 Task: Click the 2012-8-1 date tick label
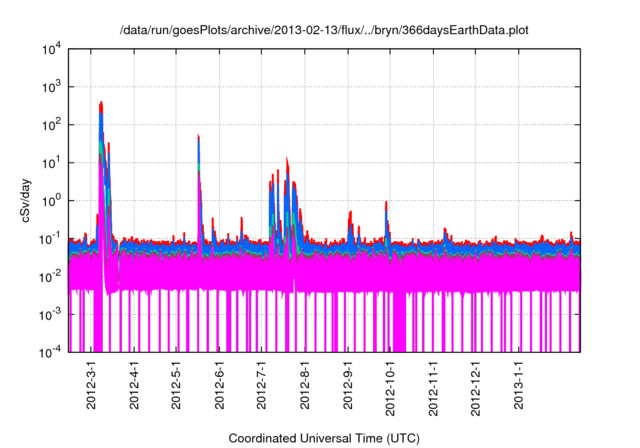pyautogui.click(x=304, y=384)
